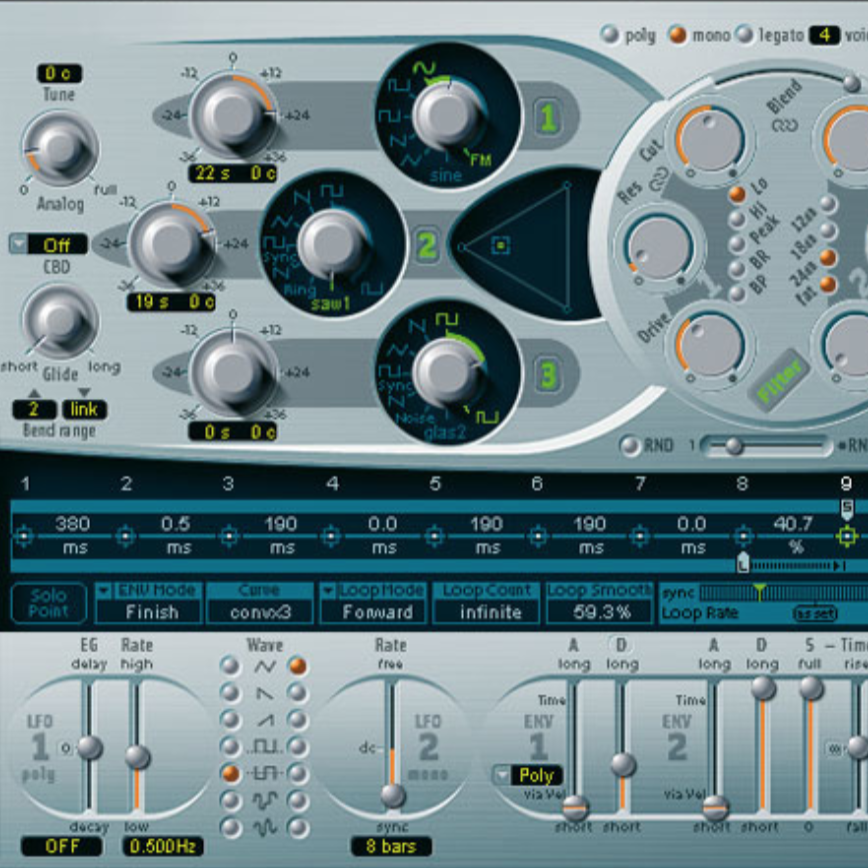The width and height of the screenshot is (868, 868).
Task: Click the square in Triangle mixer
Action: click(501, 243)
